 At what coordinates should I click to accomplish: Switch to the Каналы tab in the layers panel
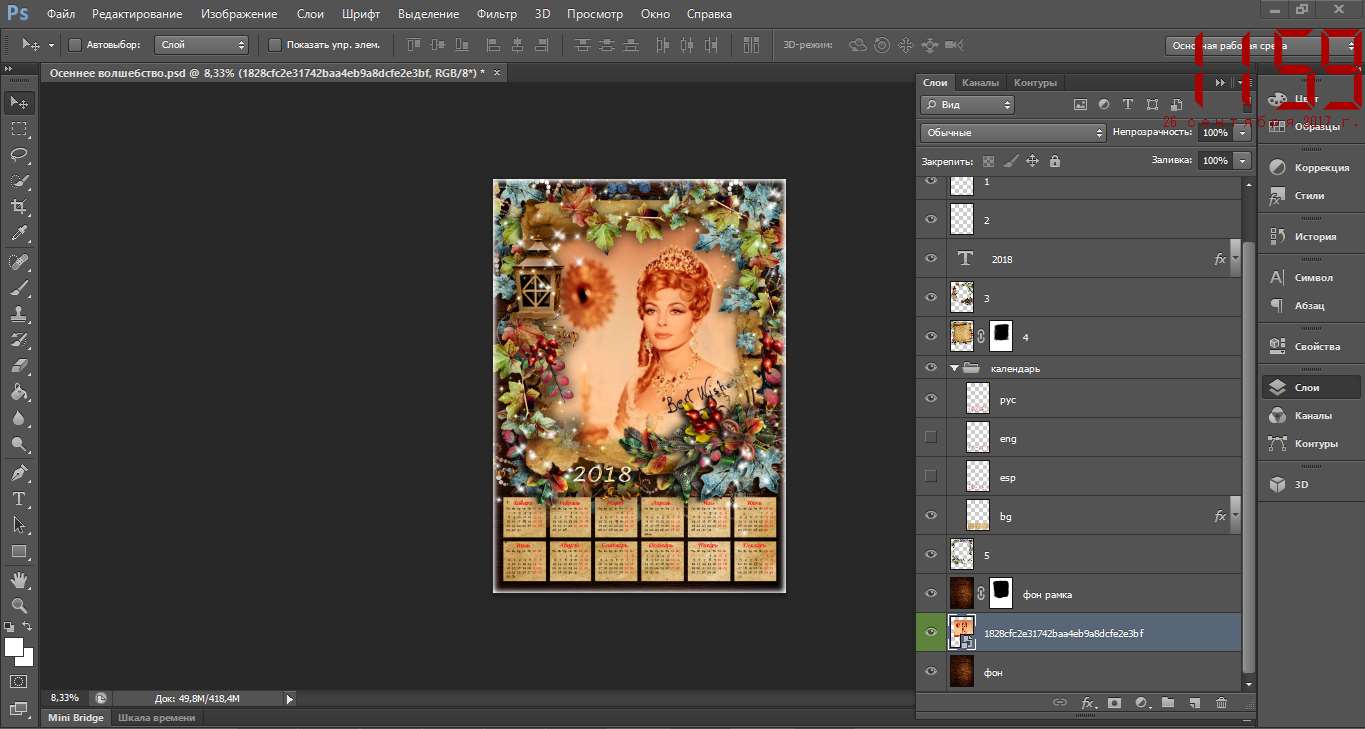coord(980,83)
